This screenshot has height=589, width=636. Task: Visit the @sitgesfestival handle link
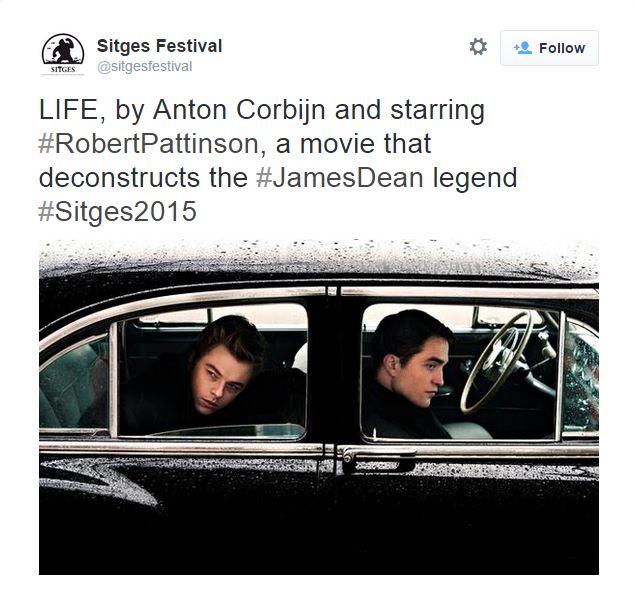[144, 67]
